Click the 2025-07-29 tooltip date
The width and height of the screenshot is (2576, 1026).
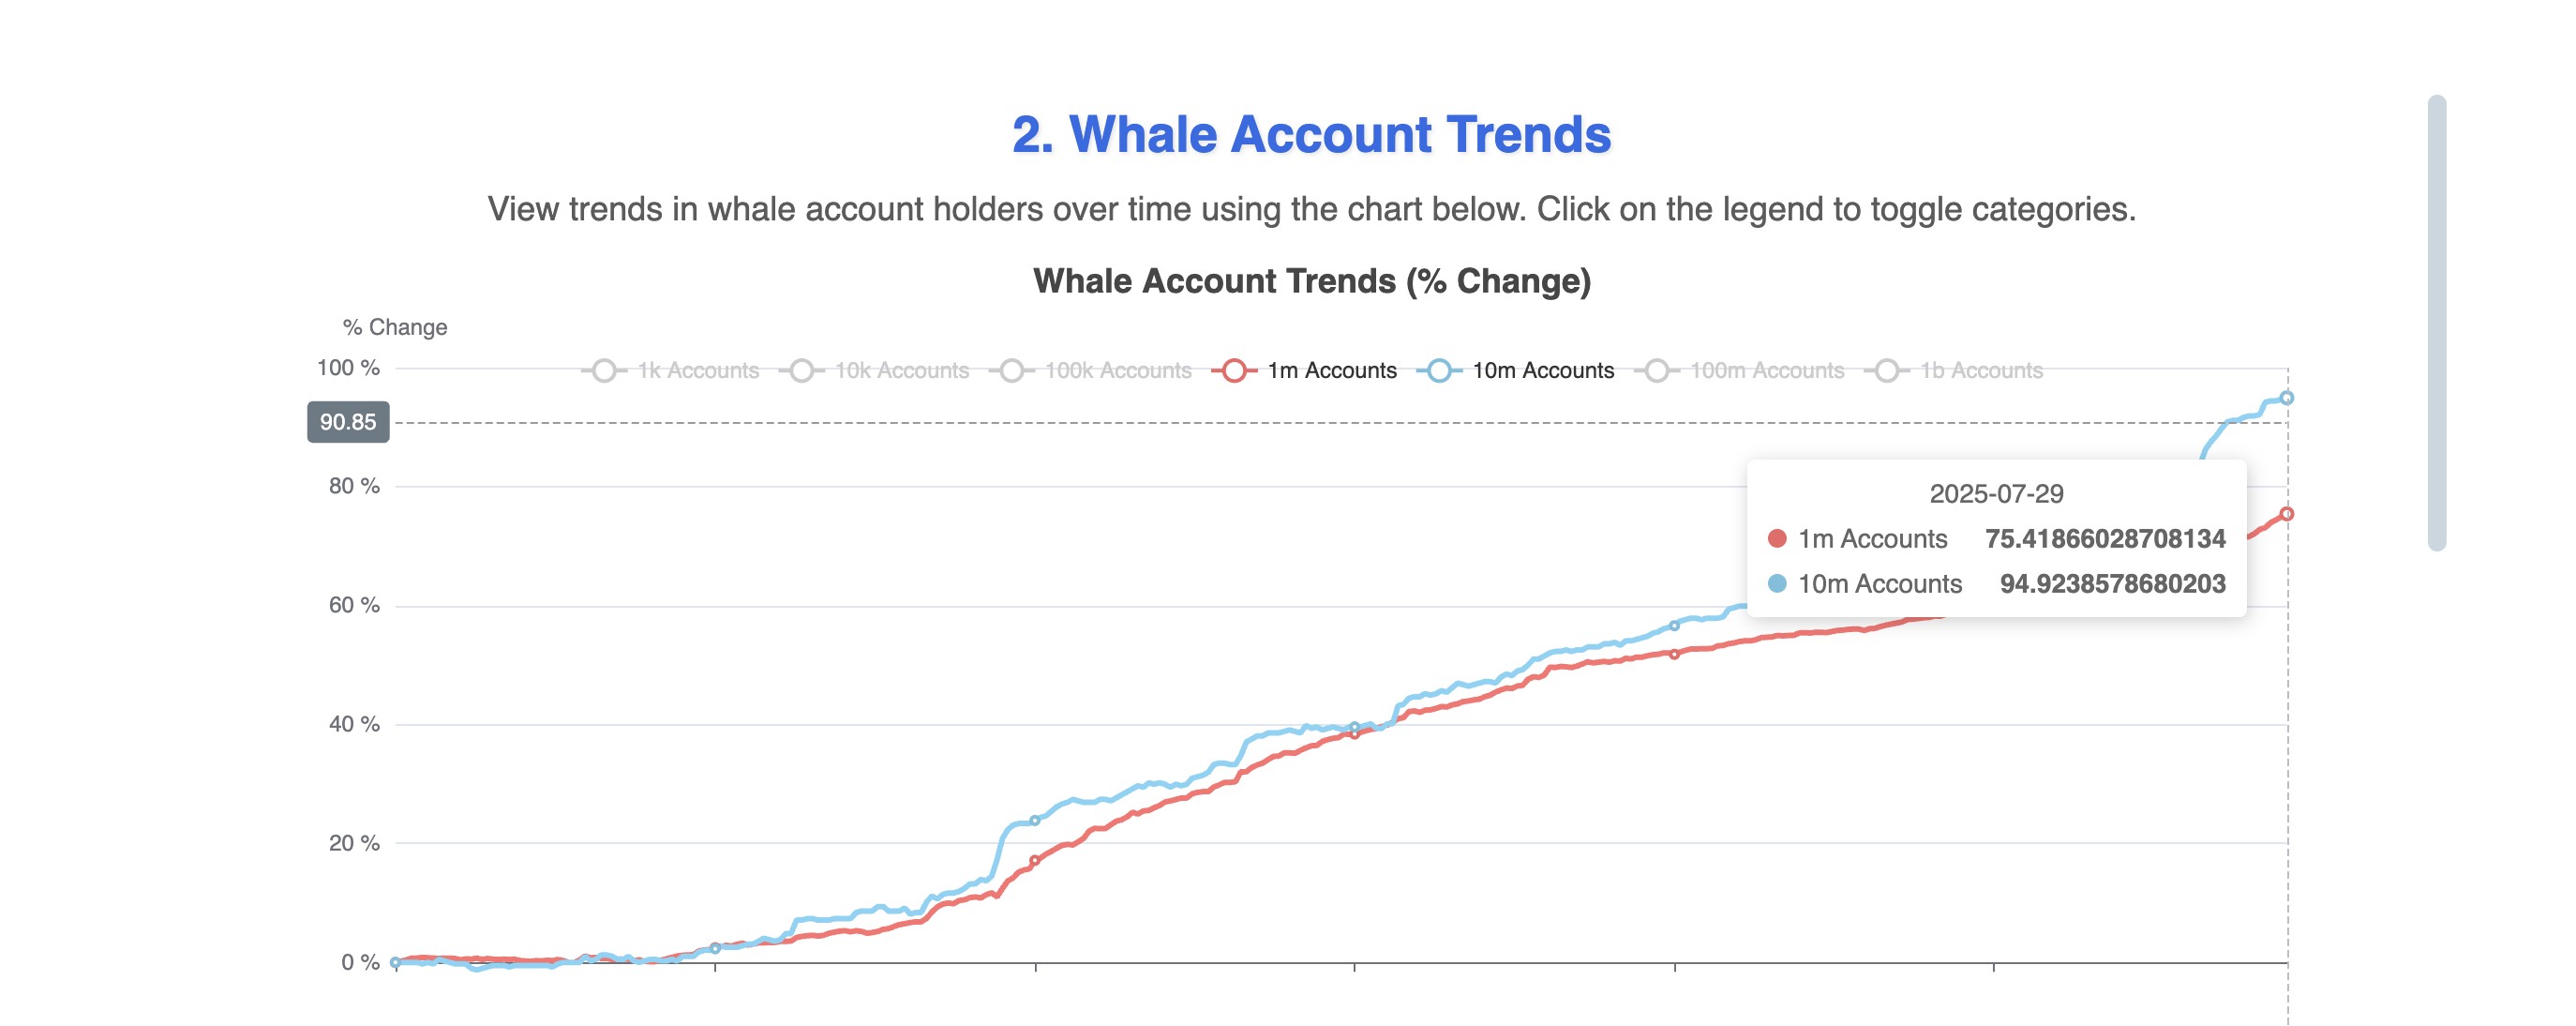1996,494
